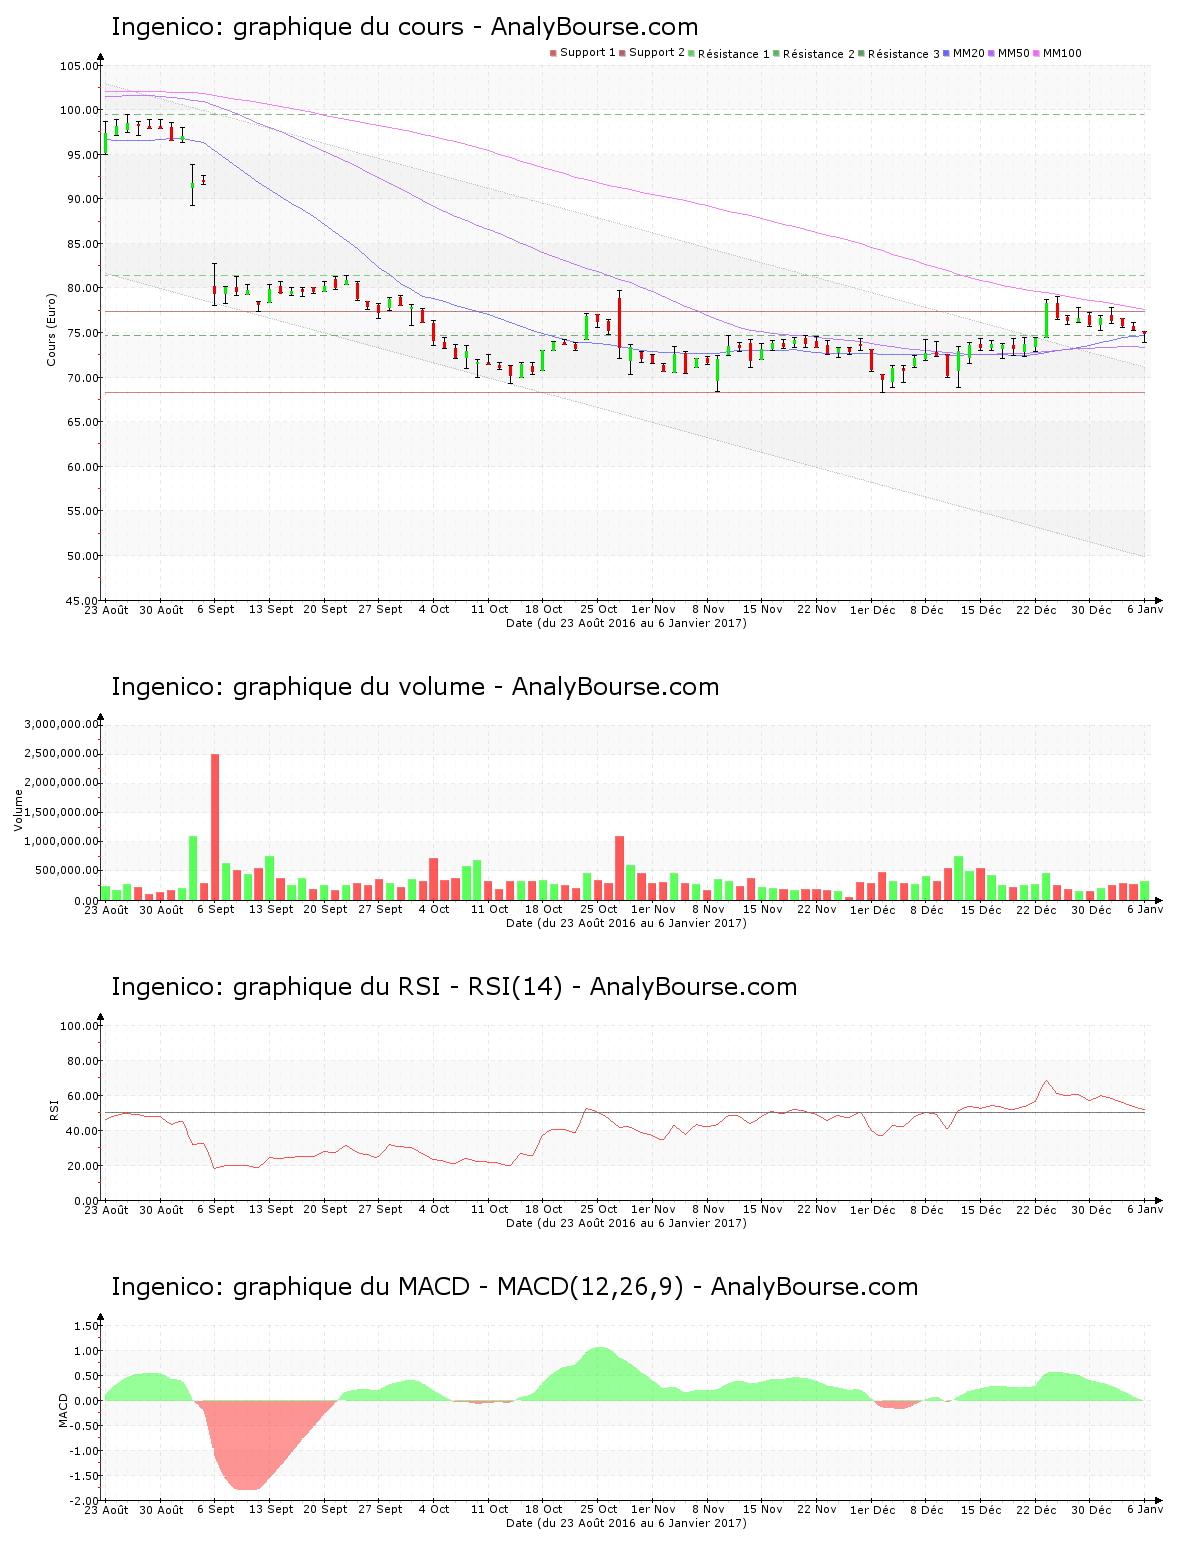
Task: Click the blue MM20 legend color square
Action: [947, 54]
